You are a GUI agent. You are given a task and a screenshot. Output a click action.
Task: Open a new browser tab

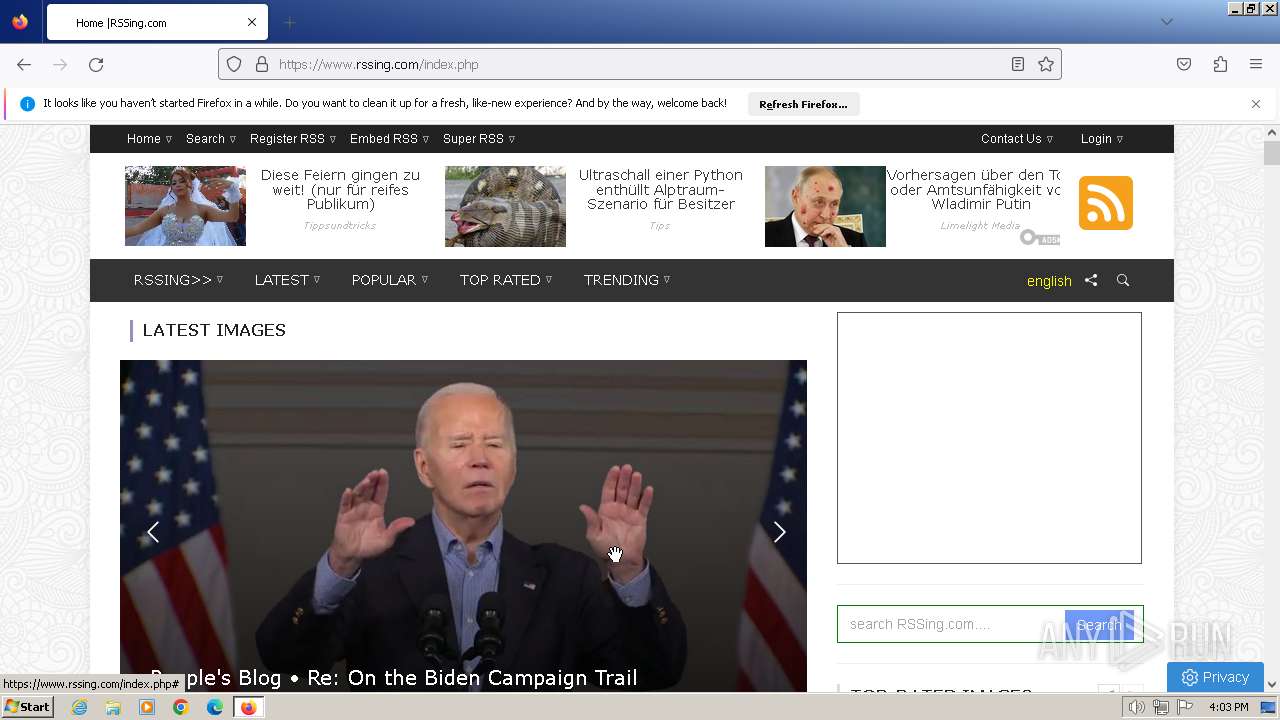tap(289, 22)
